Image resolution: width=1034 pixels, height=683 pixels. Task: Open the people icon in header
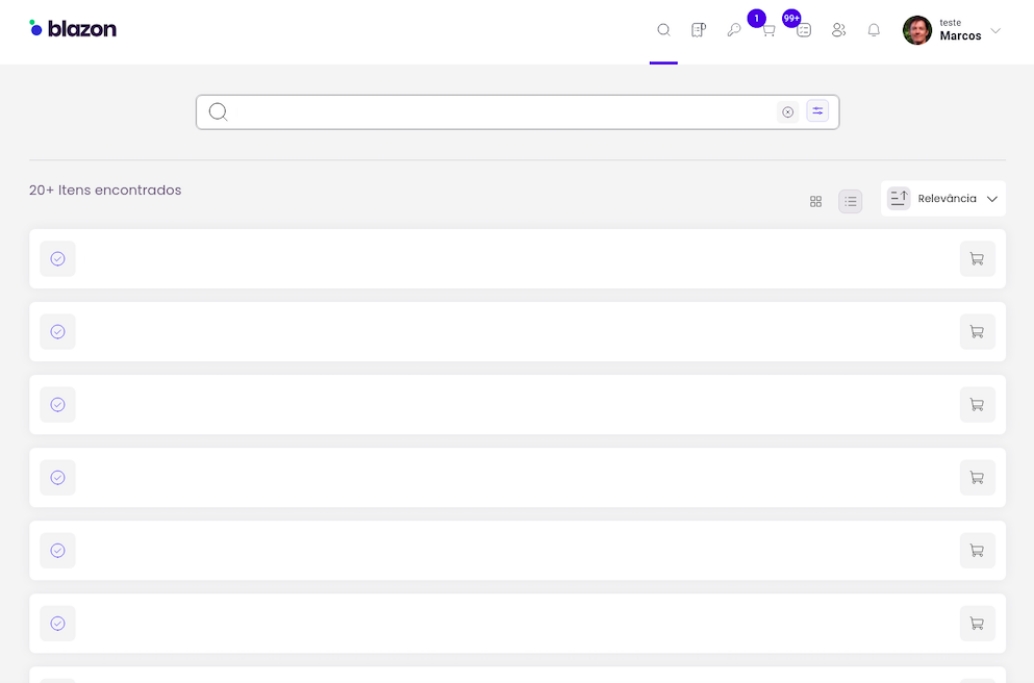pos(838,30)
